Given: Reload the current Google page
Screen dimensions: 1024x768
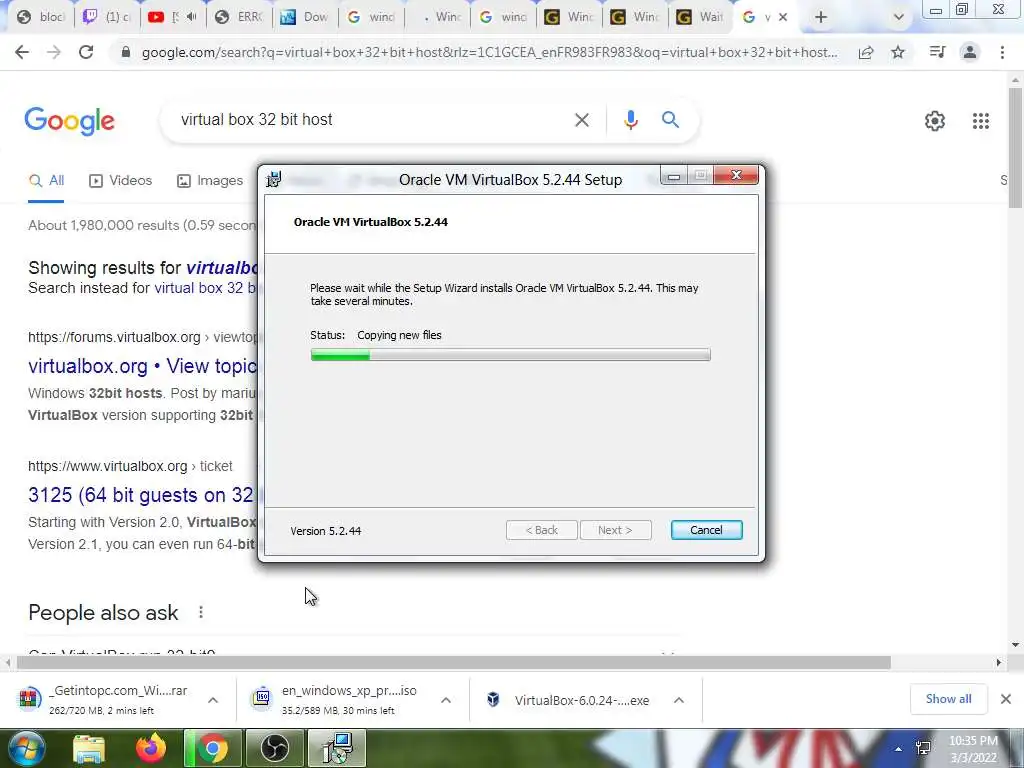Looking at the screenshot, I should point(86,52).
